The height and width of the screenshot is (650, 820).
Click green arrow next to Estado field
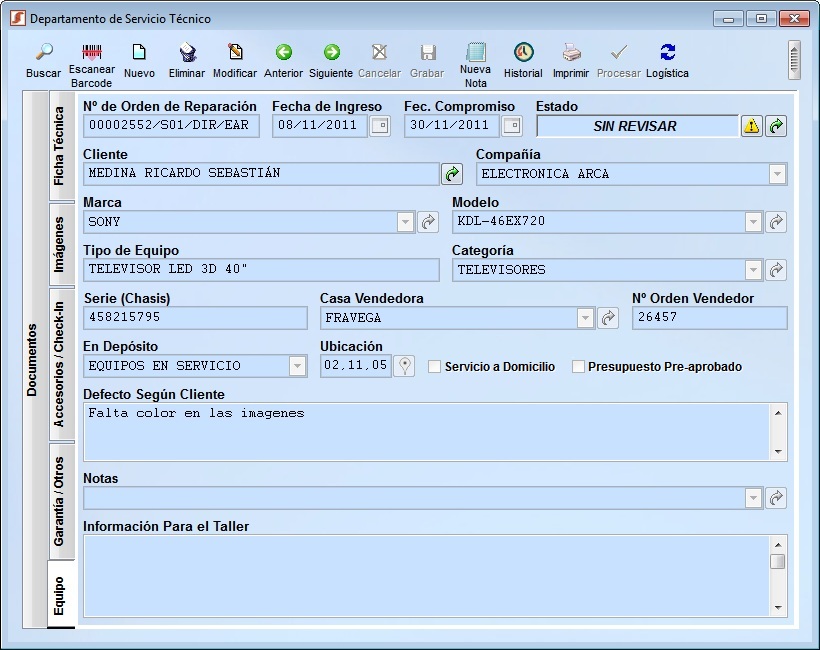776,126
